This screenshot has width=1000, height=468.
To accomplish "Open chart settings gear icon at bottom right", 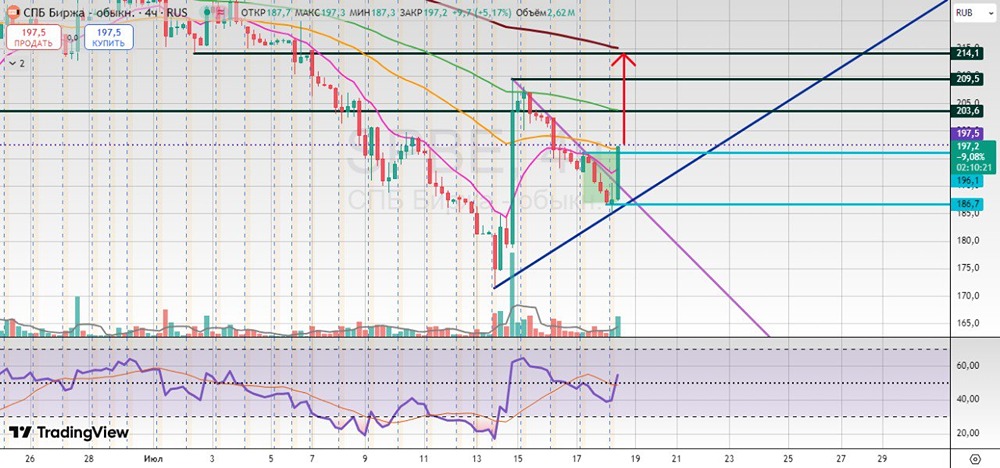I will click(974, 459).
